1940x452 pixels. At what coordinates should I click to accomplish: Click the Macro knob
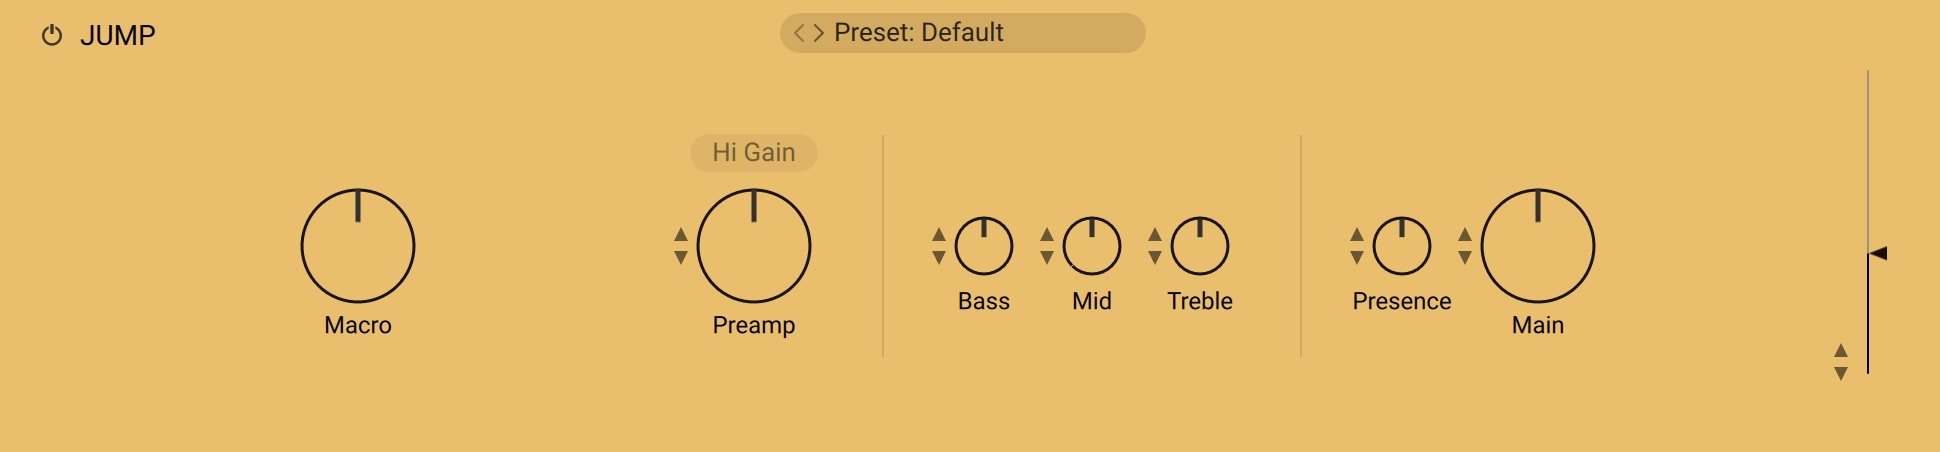pyautogui.click(x=358, y=246)
